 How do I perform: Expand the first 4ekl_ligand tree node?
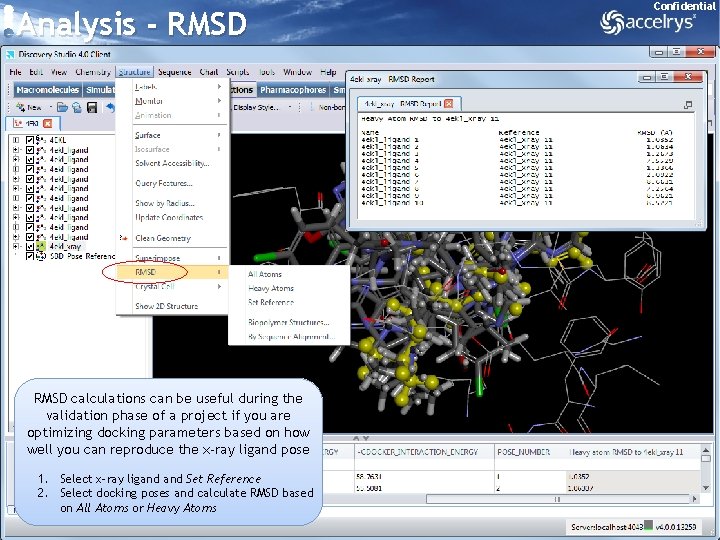[16, 150]
